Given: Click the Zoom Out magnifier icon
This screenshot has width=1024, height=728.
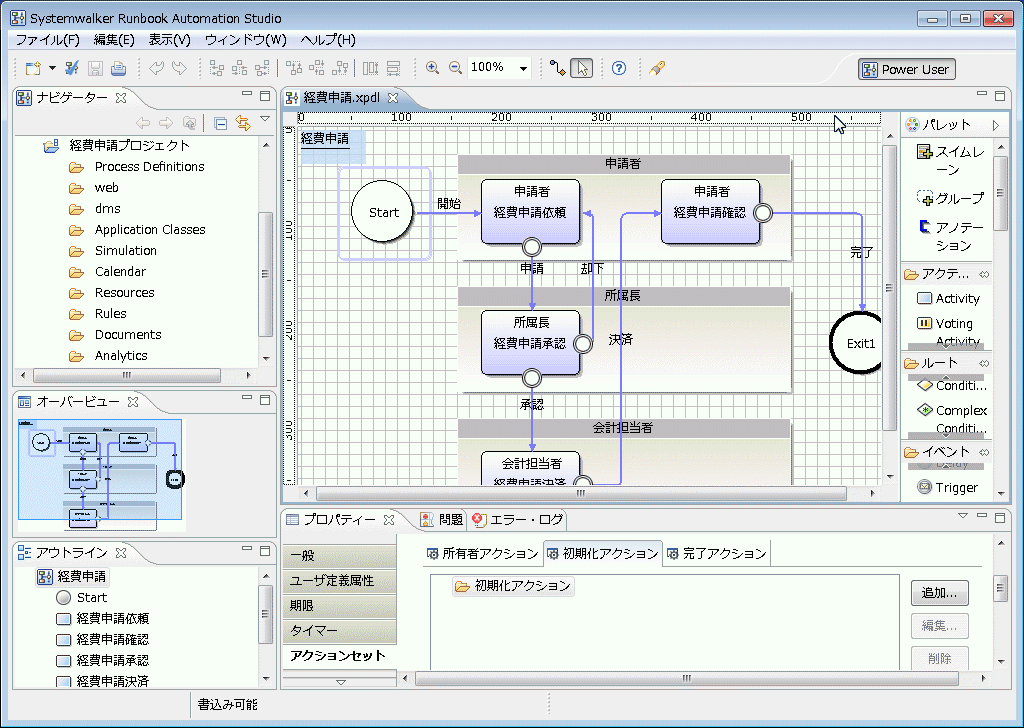Looking at the screenshot, I should (x=455, y=68).
